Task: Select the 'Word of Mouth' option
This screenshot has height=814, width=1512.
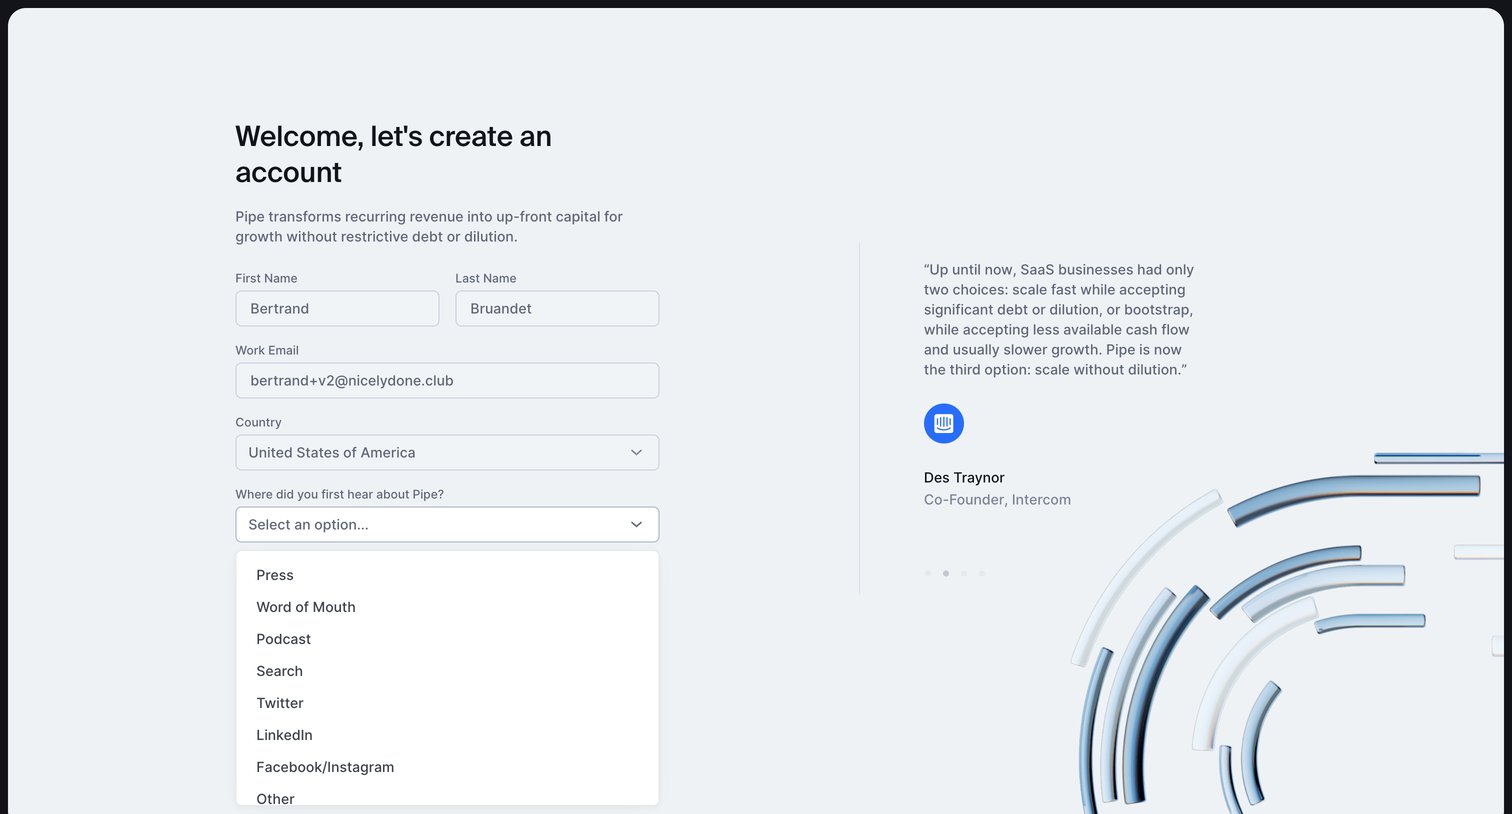Action: click(x=447, y=607)
